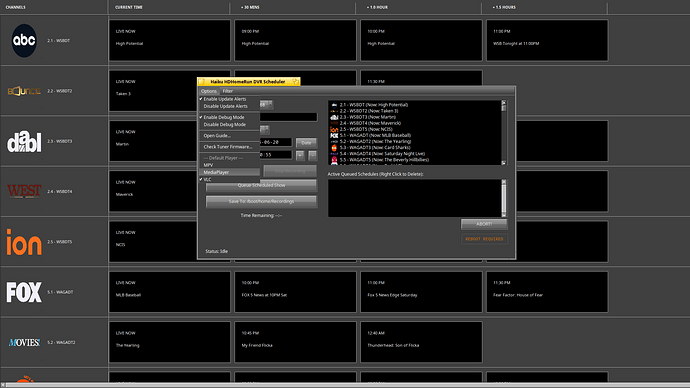
Task: Click channel list scrollbar down arrow
Action: 504,163
